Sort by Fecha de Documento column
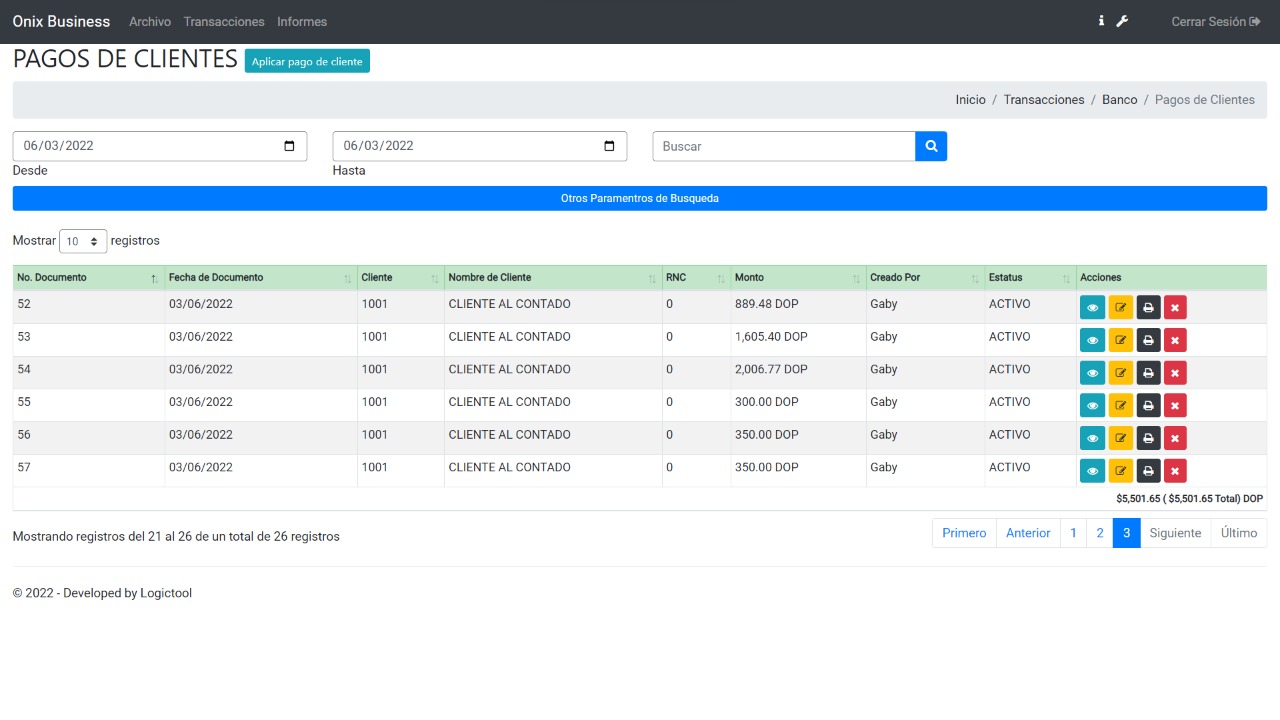This screenshot has height=720, width=1280. [x=260, y=277]
